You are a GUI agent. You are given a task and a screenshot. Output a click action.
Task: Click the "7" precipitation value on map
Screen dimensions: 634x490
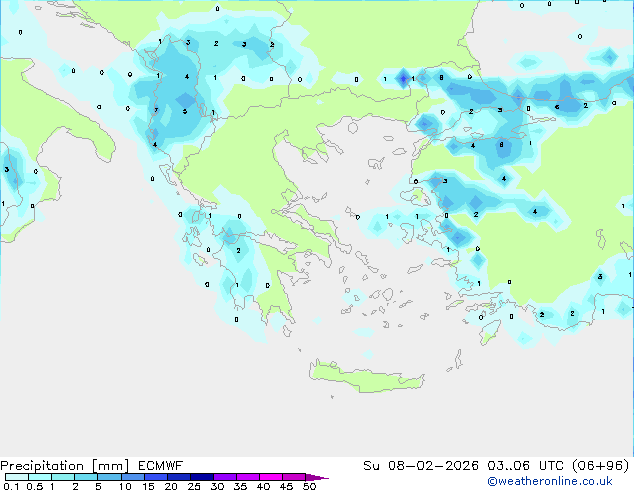[156, 110]
